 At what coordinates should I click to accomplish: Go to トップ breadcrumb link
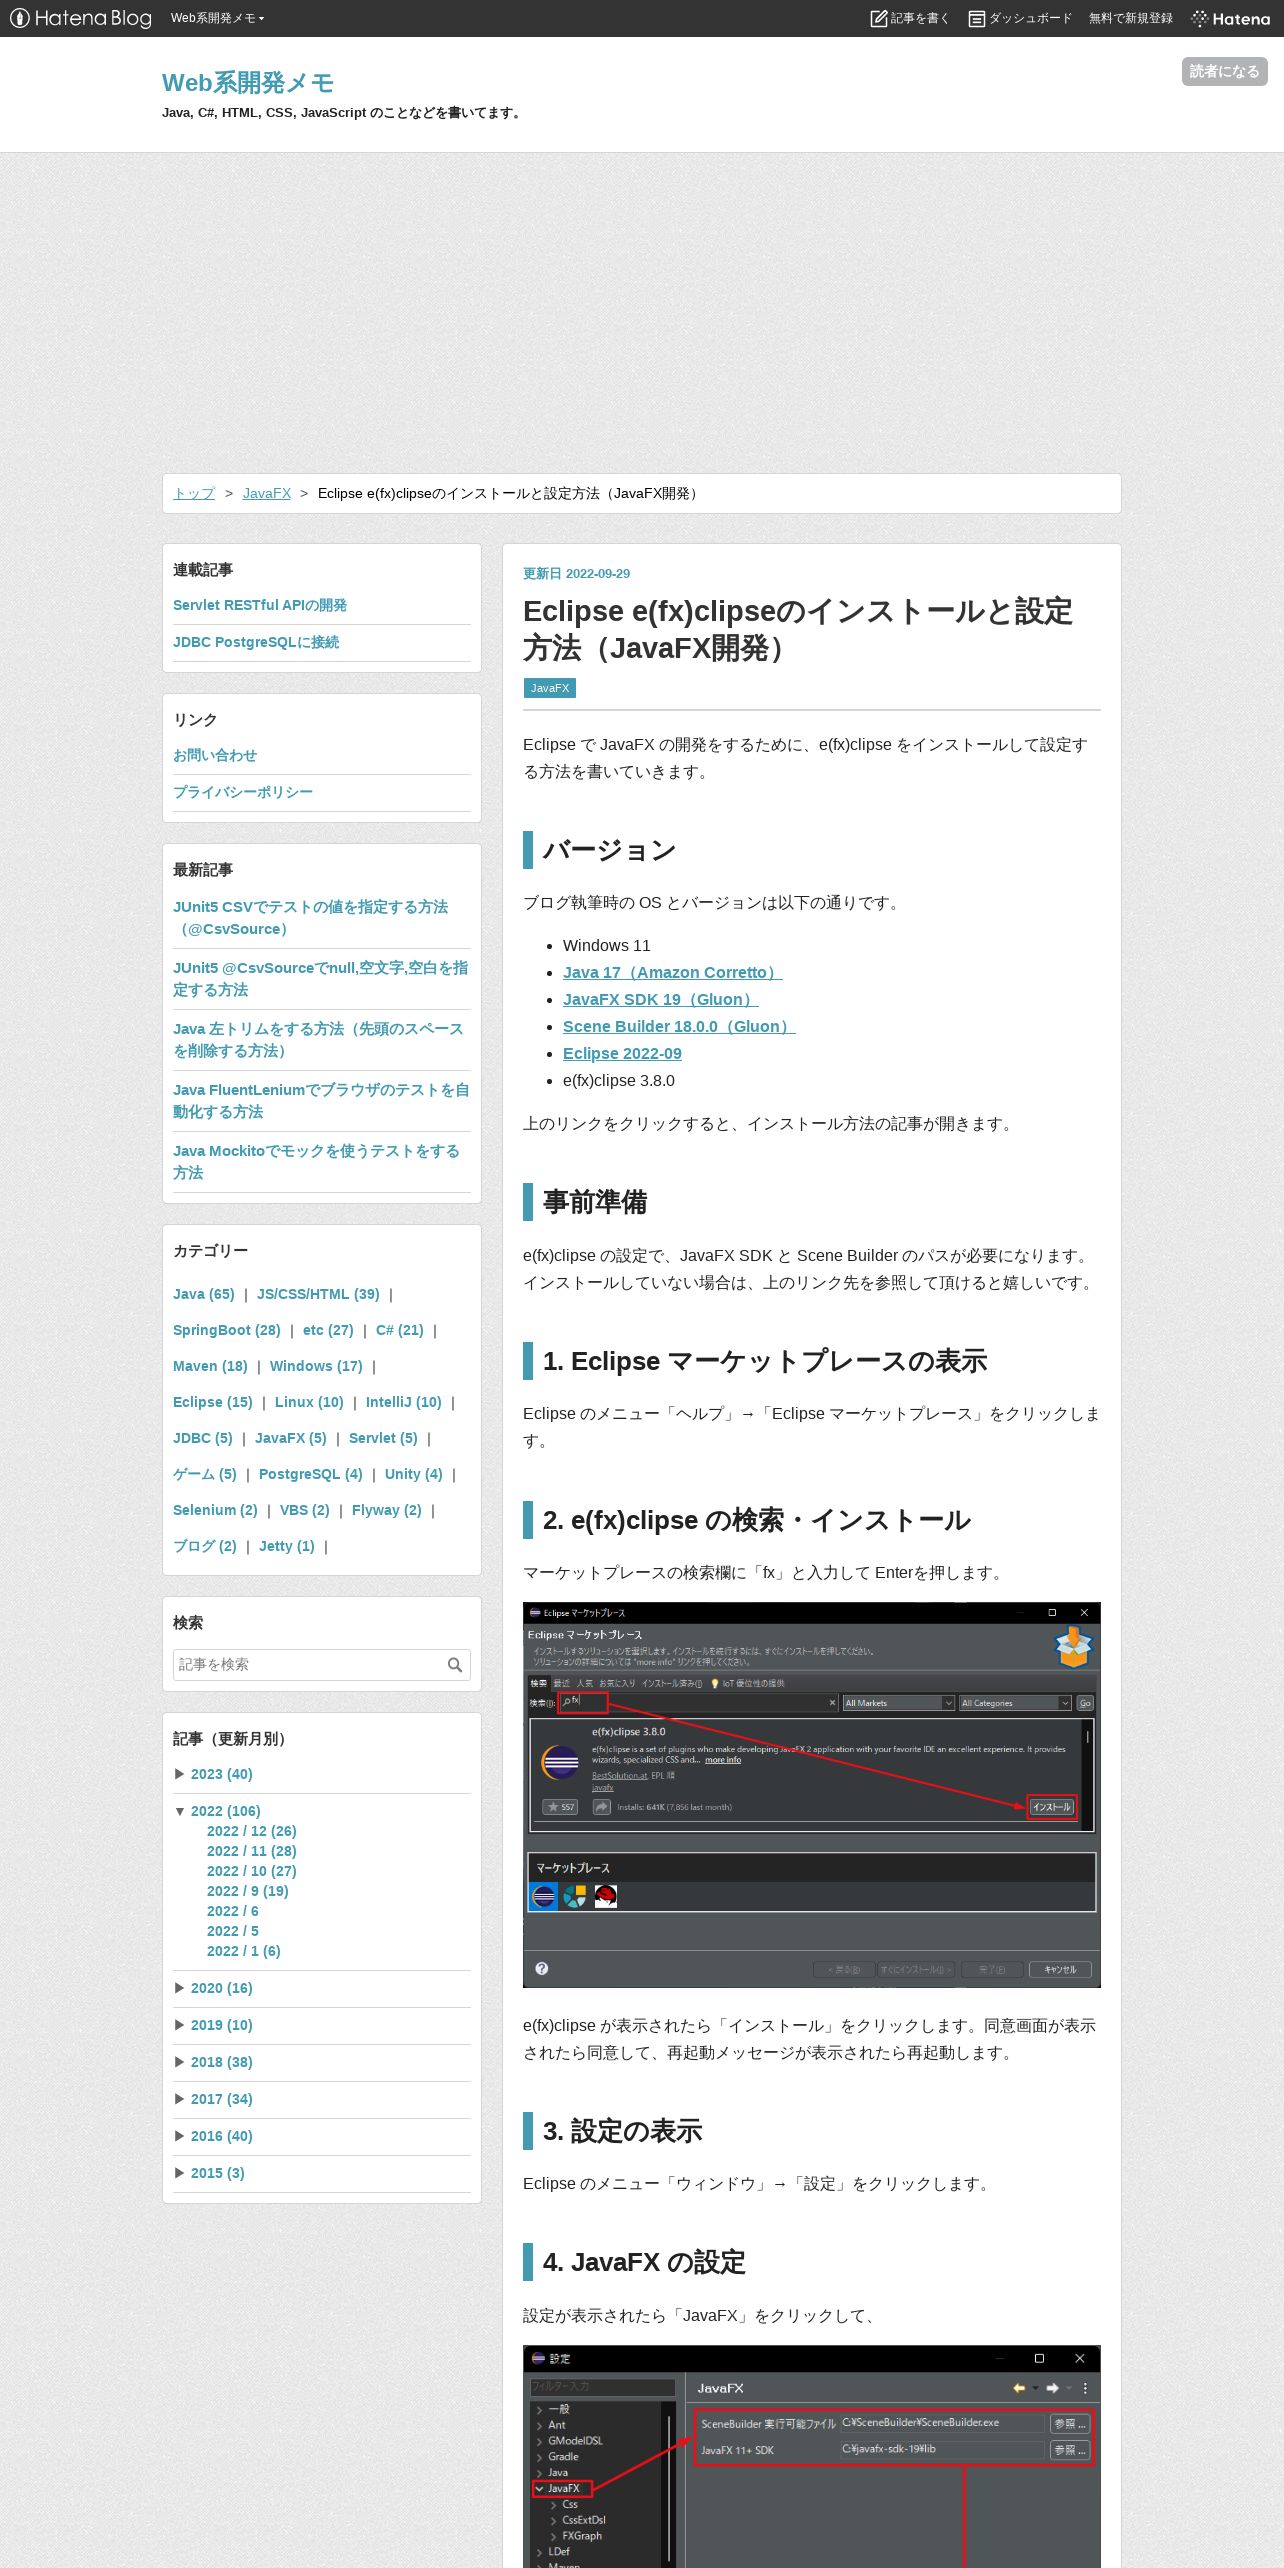194,493
